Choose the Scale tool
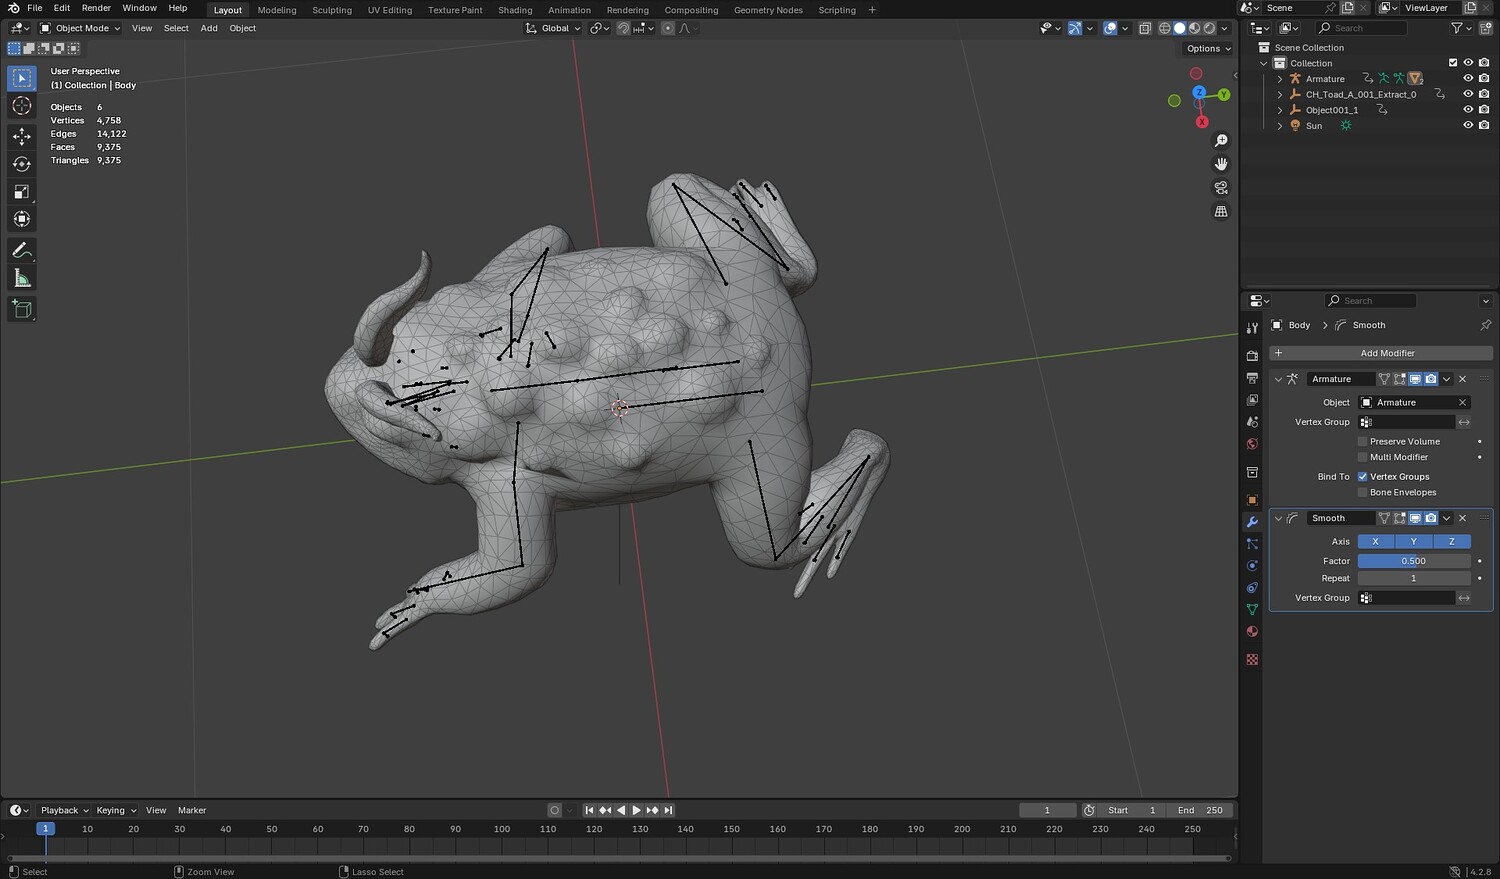 coord(22,192)
